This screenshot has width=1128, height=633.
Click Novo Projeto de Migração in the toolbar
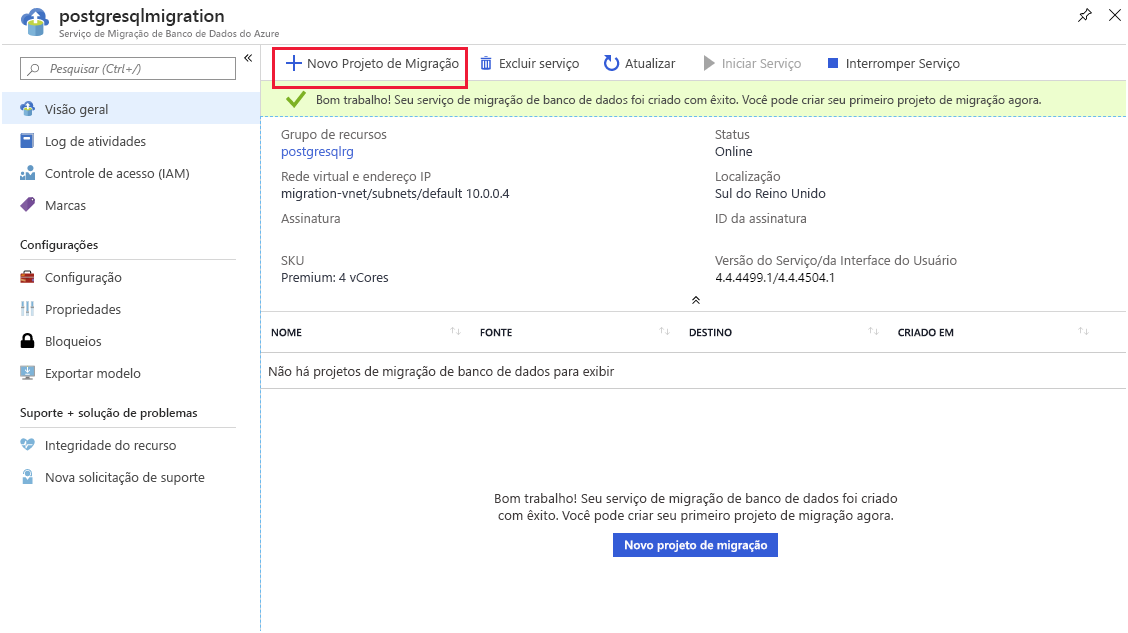coord(369,63)
